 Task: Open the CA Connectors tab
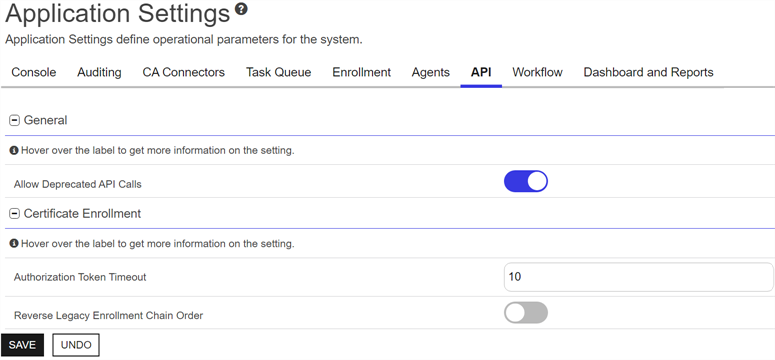pyautogui.click(x=183, y=72)
